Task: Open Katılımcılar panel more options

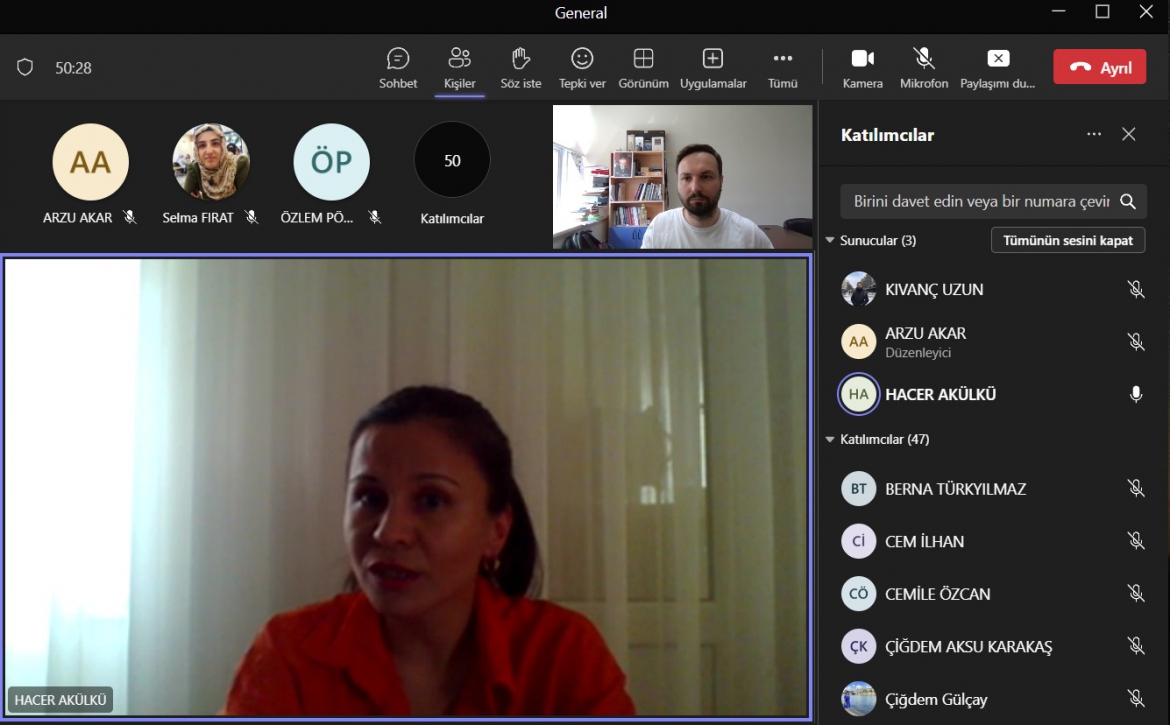Action: click(1094, 134)
